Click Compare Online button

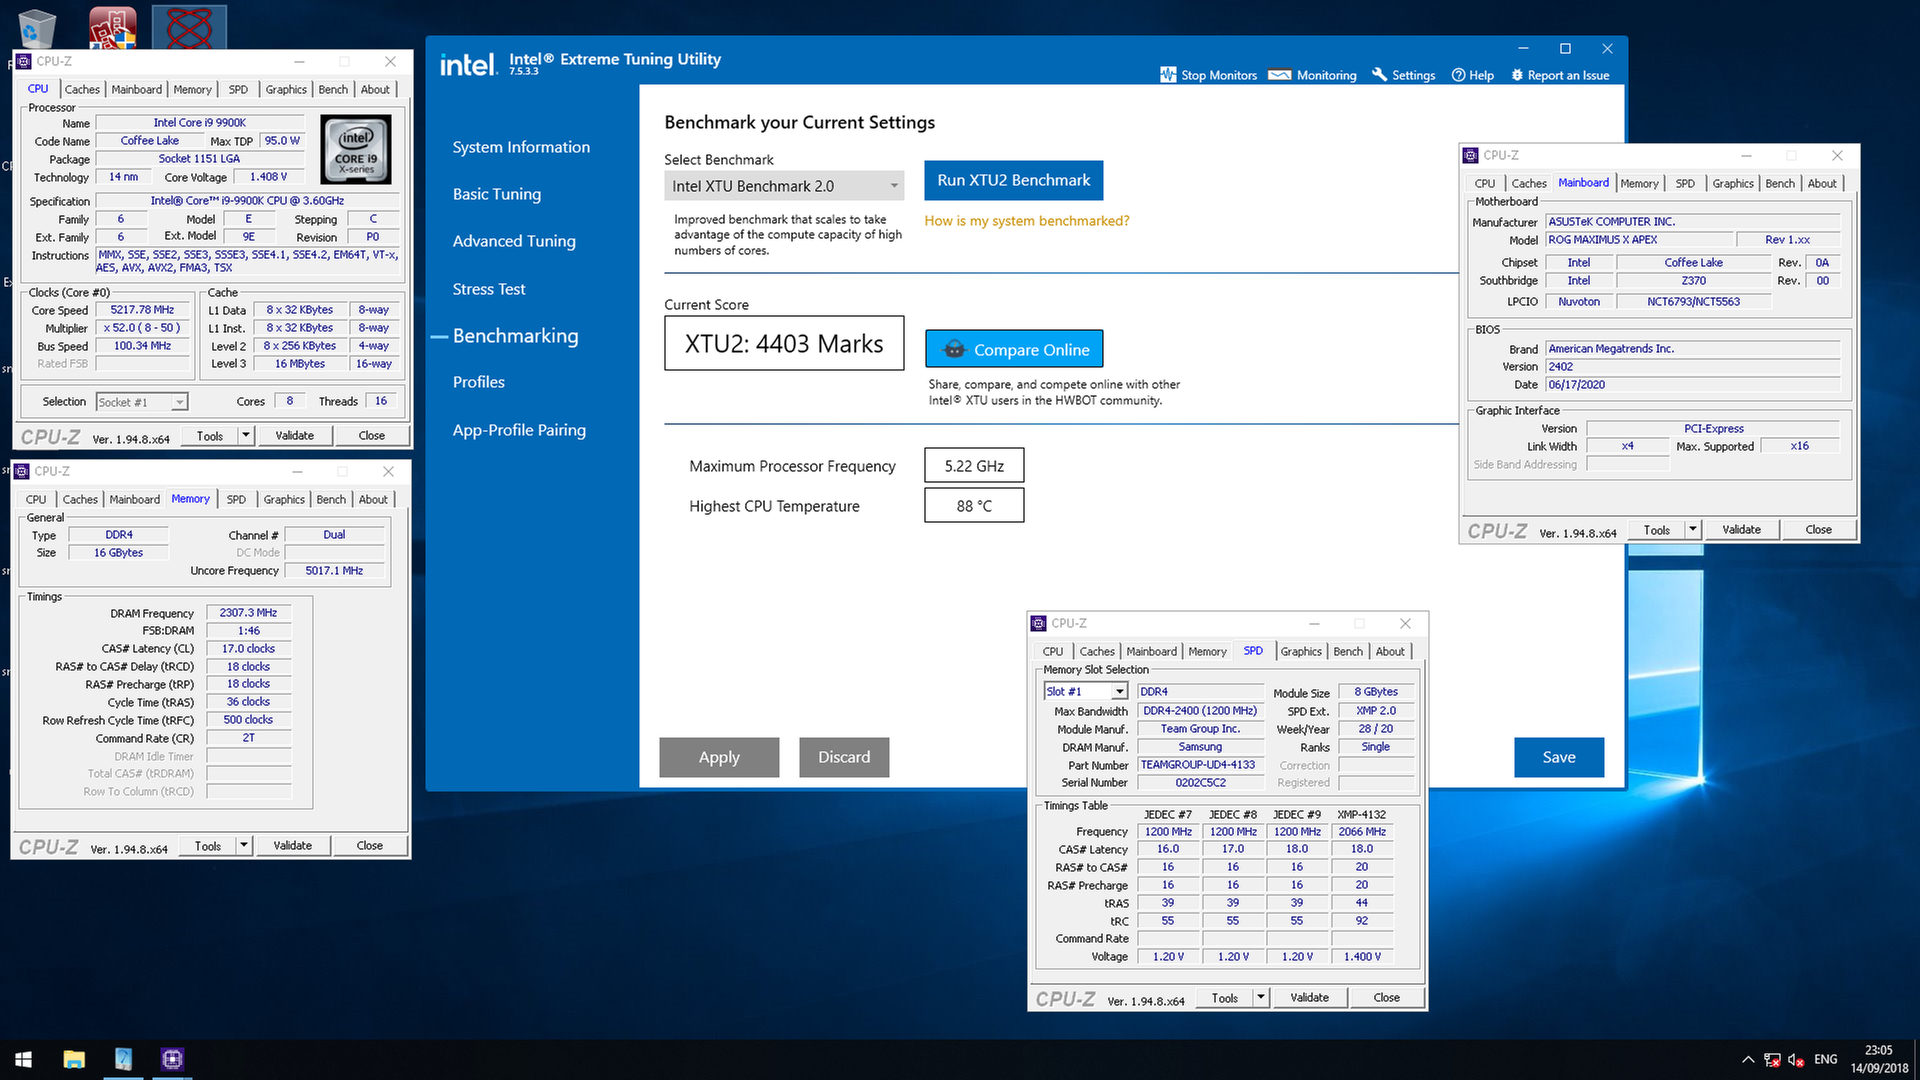pyautogui.click(x=1014, y=349)
